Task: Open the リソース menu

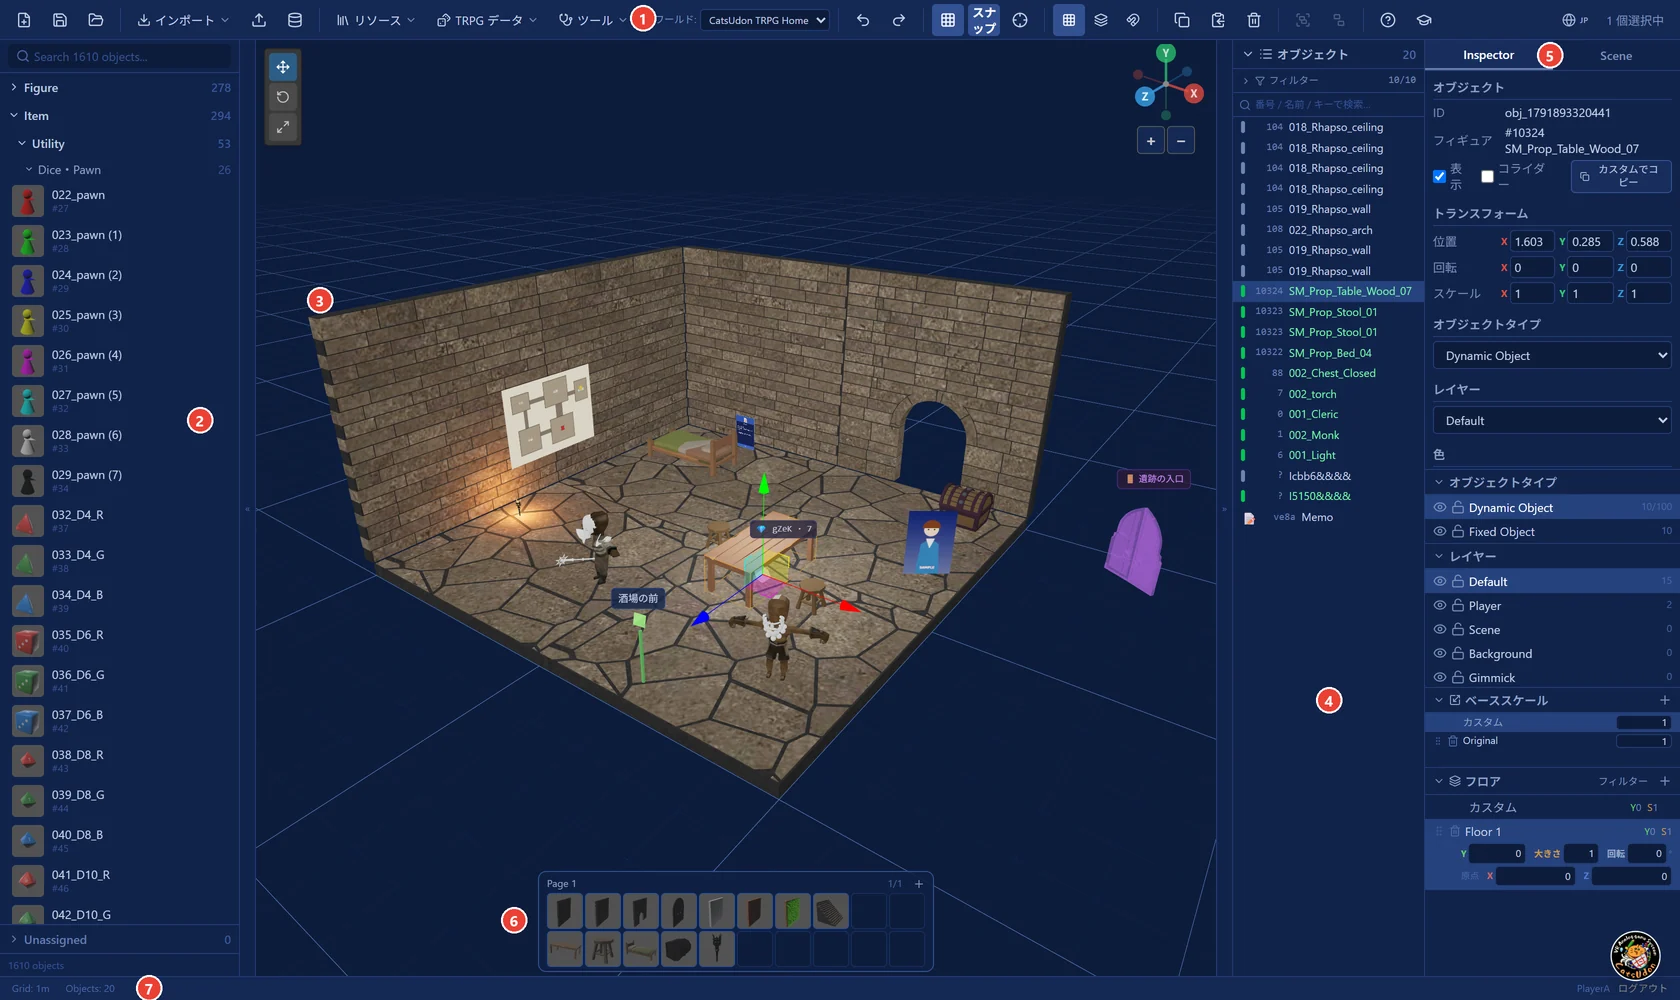Action: [375, 20]
